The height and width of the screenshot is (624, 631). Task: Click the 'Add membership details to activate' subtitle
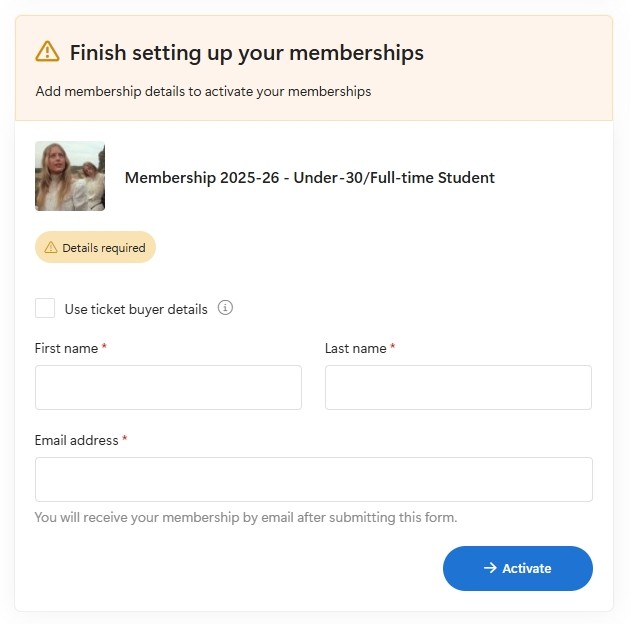click(203, 91)
